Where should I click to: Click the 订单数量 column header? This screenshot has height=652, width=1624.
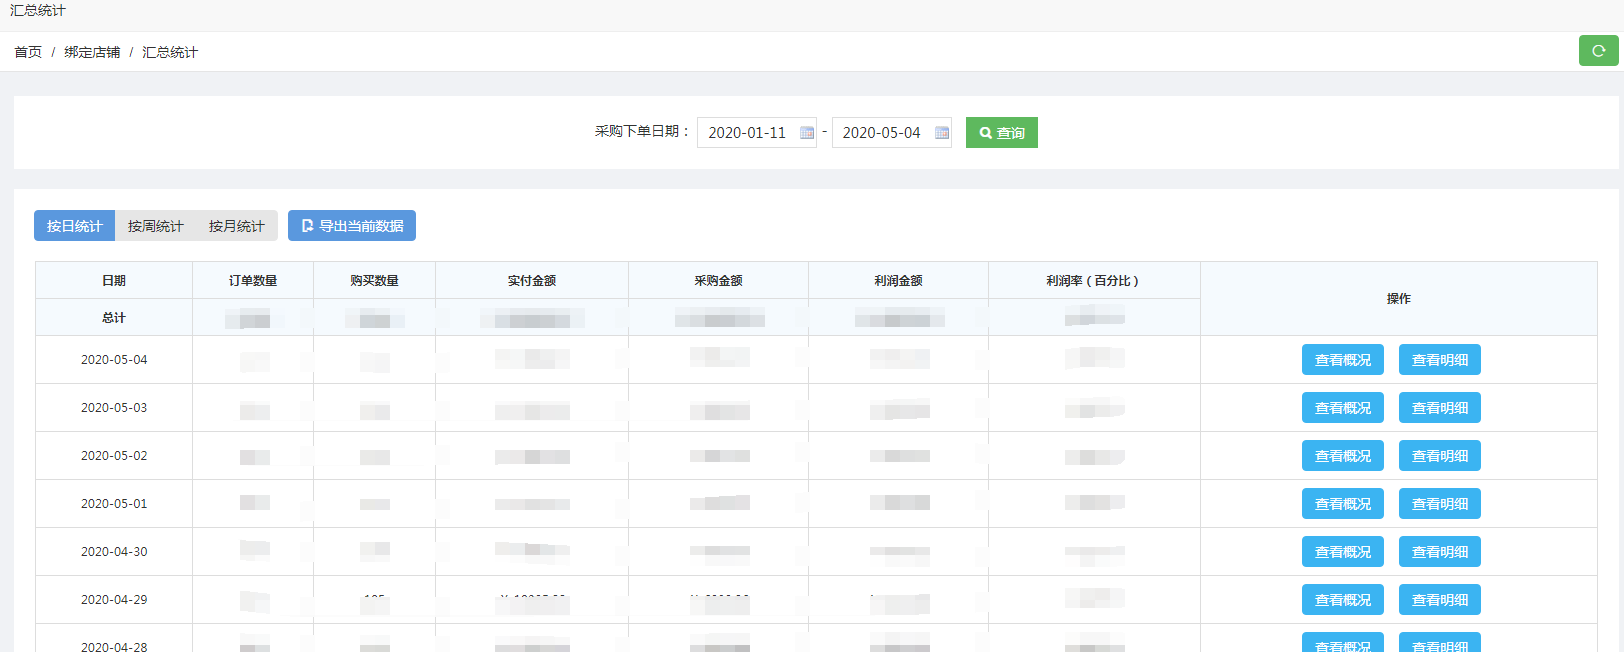(253, 281)
